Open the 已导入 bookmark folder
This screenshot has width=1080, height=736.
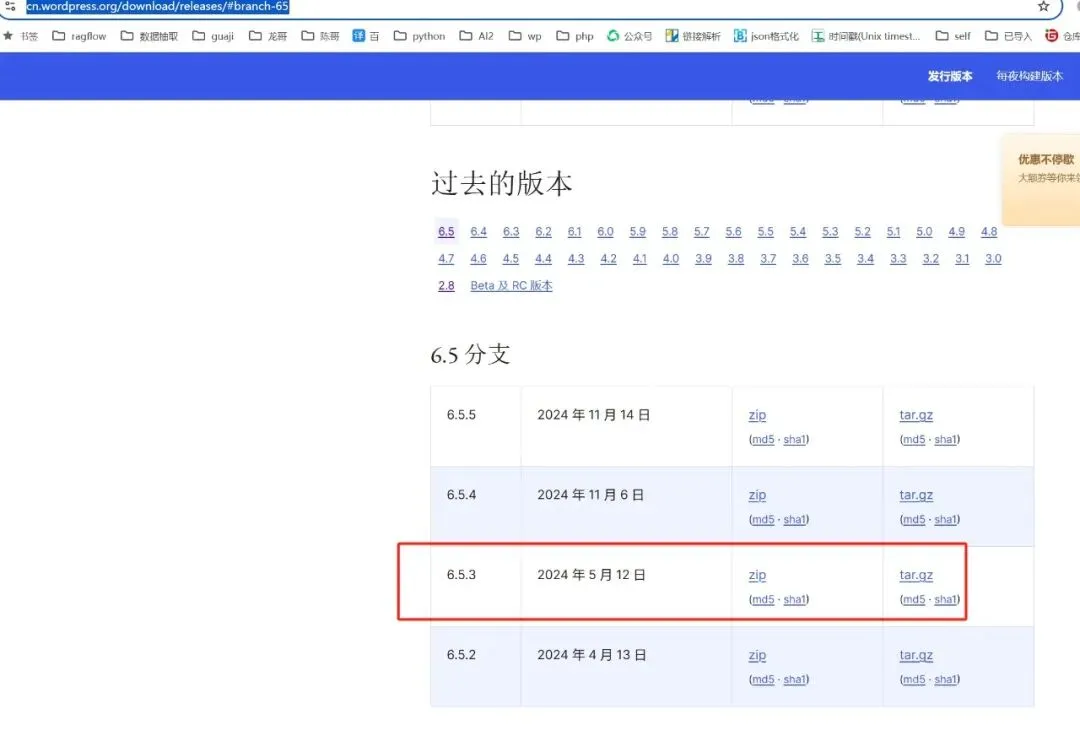1008,36
